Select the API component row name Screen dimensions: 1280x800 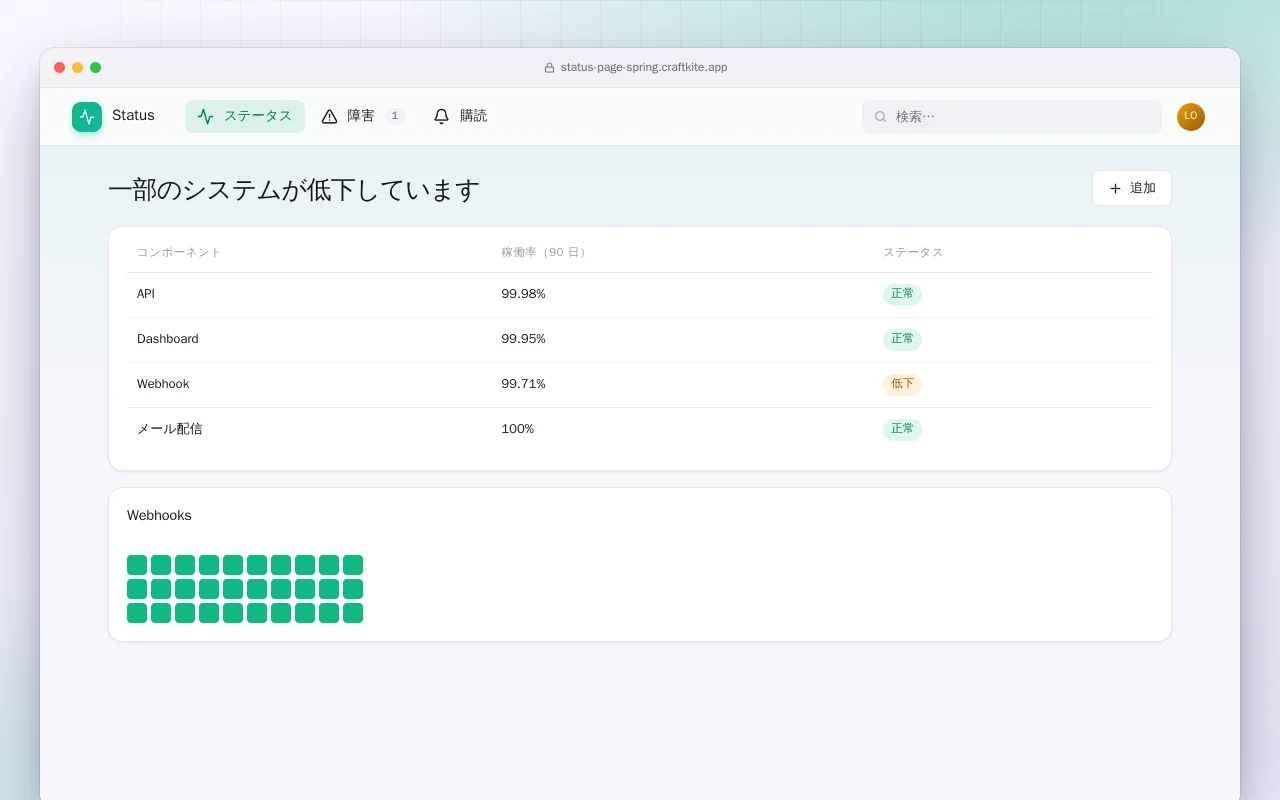(x=146, y=294)
